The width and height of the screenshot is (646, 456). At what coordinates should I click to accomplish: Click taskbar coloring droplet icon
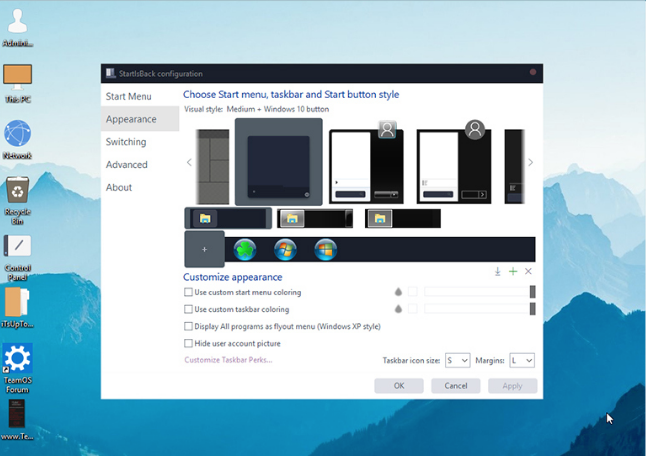[398, 309]
